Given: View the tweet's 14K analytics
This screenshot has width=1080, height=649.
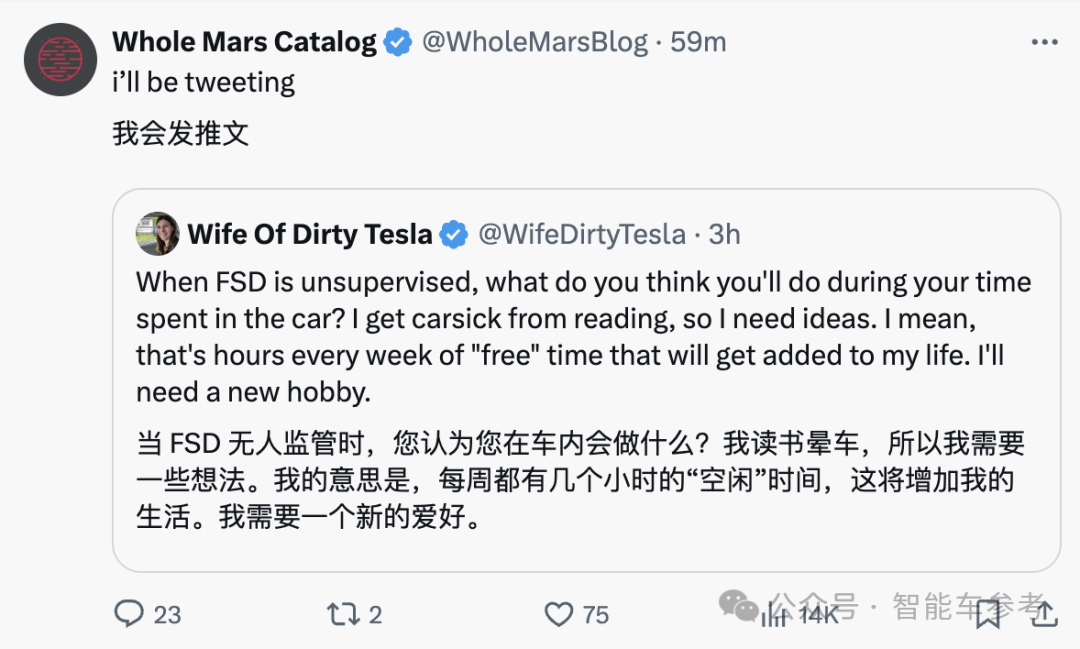Looking at the screenshot, I should tap(790, 614).
